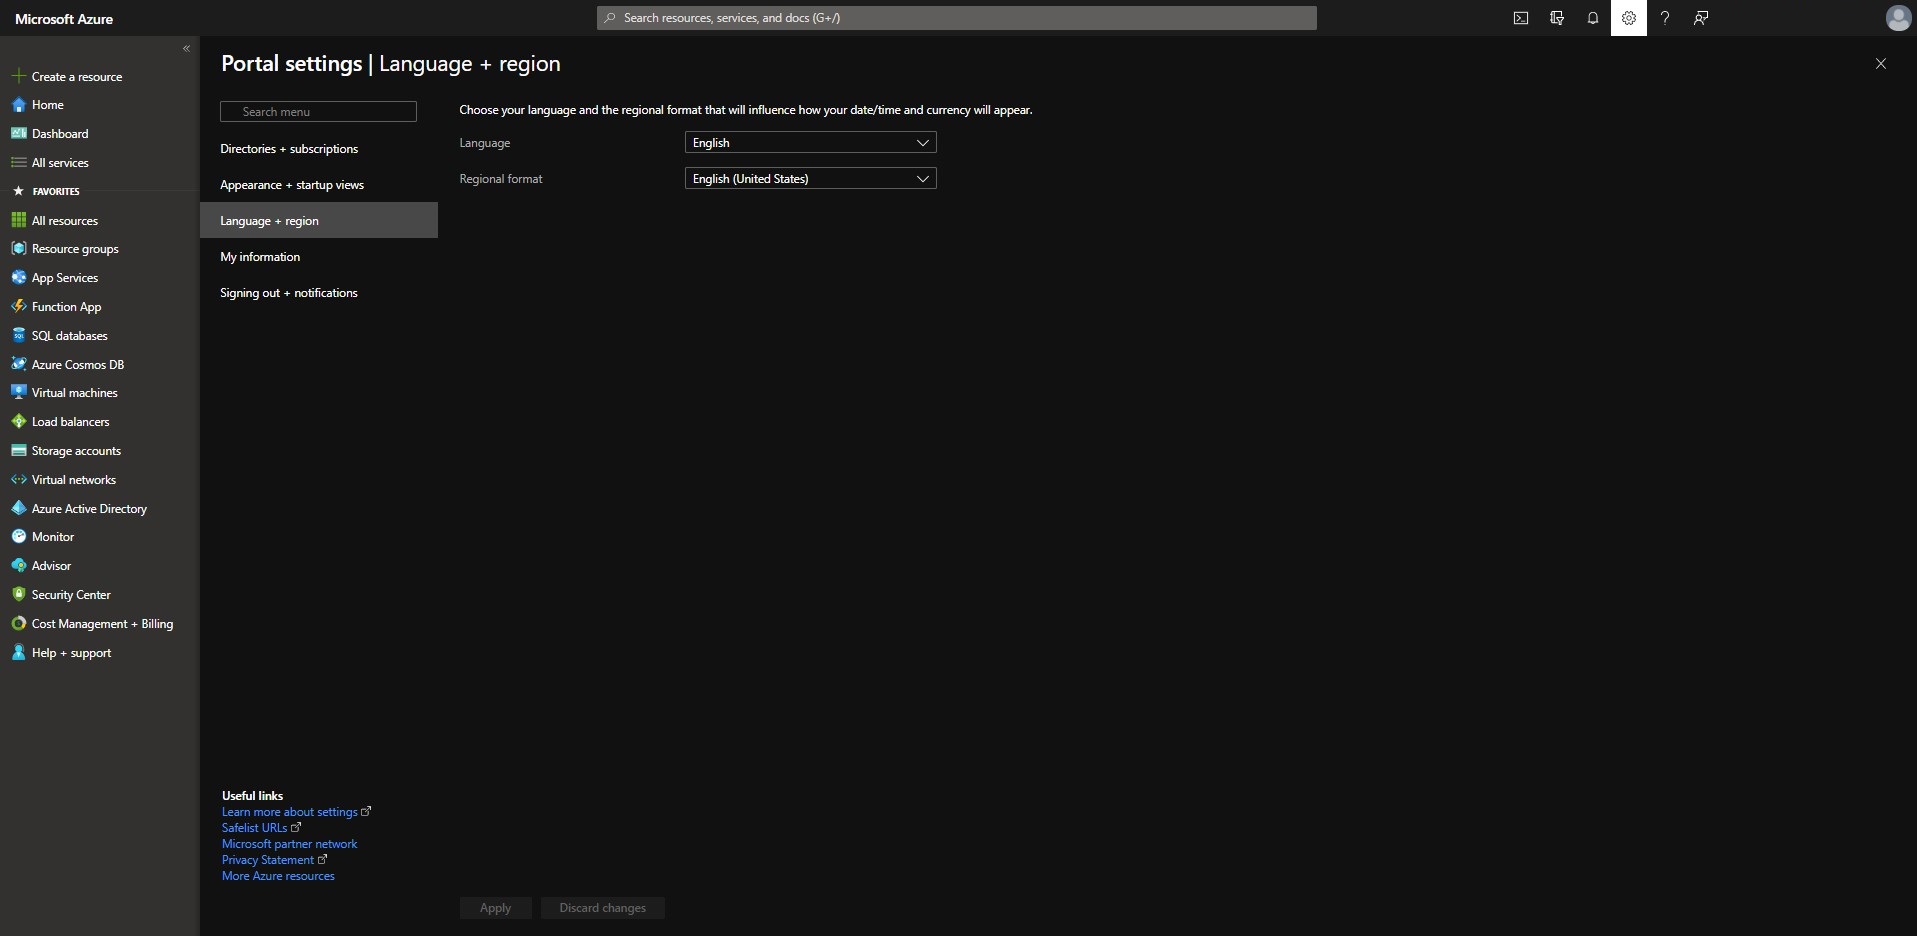1917x936 pixels.
Task: Click the Discard changes button
Action: pos(602,908)
